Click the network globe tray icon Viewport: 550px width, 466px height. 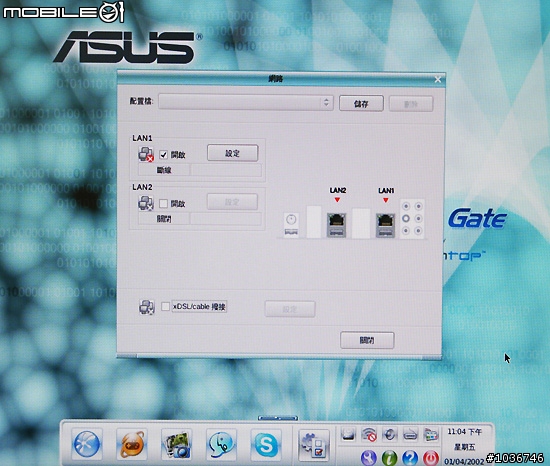click(389, 435)
